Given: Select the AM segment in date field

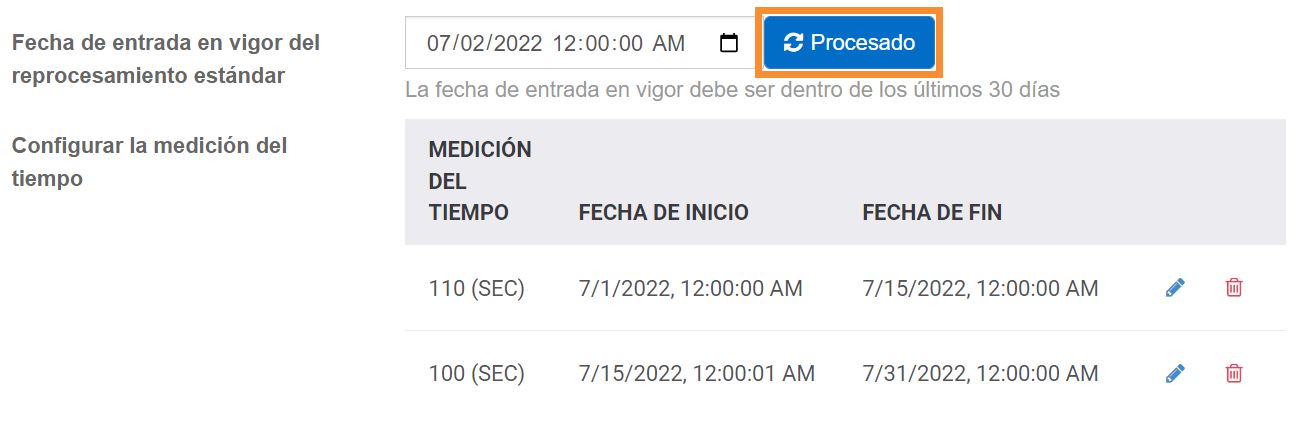Looking at the screenshot, I should (x=669, y=43).
